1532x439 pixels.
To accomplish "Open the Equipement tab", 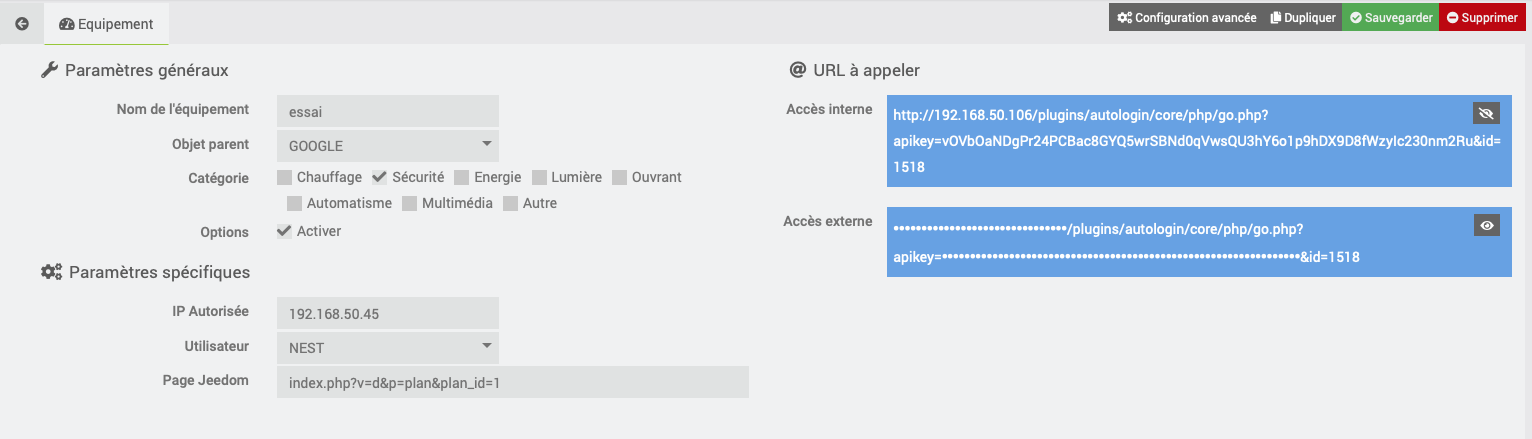I will tap(106, 23).
